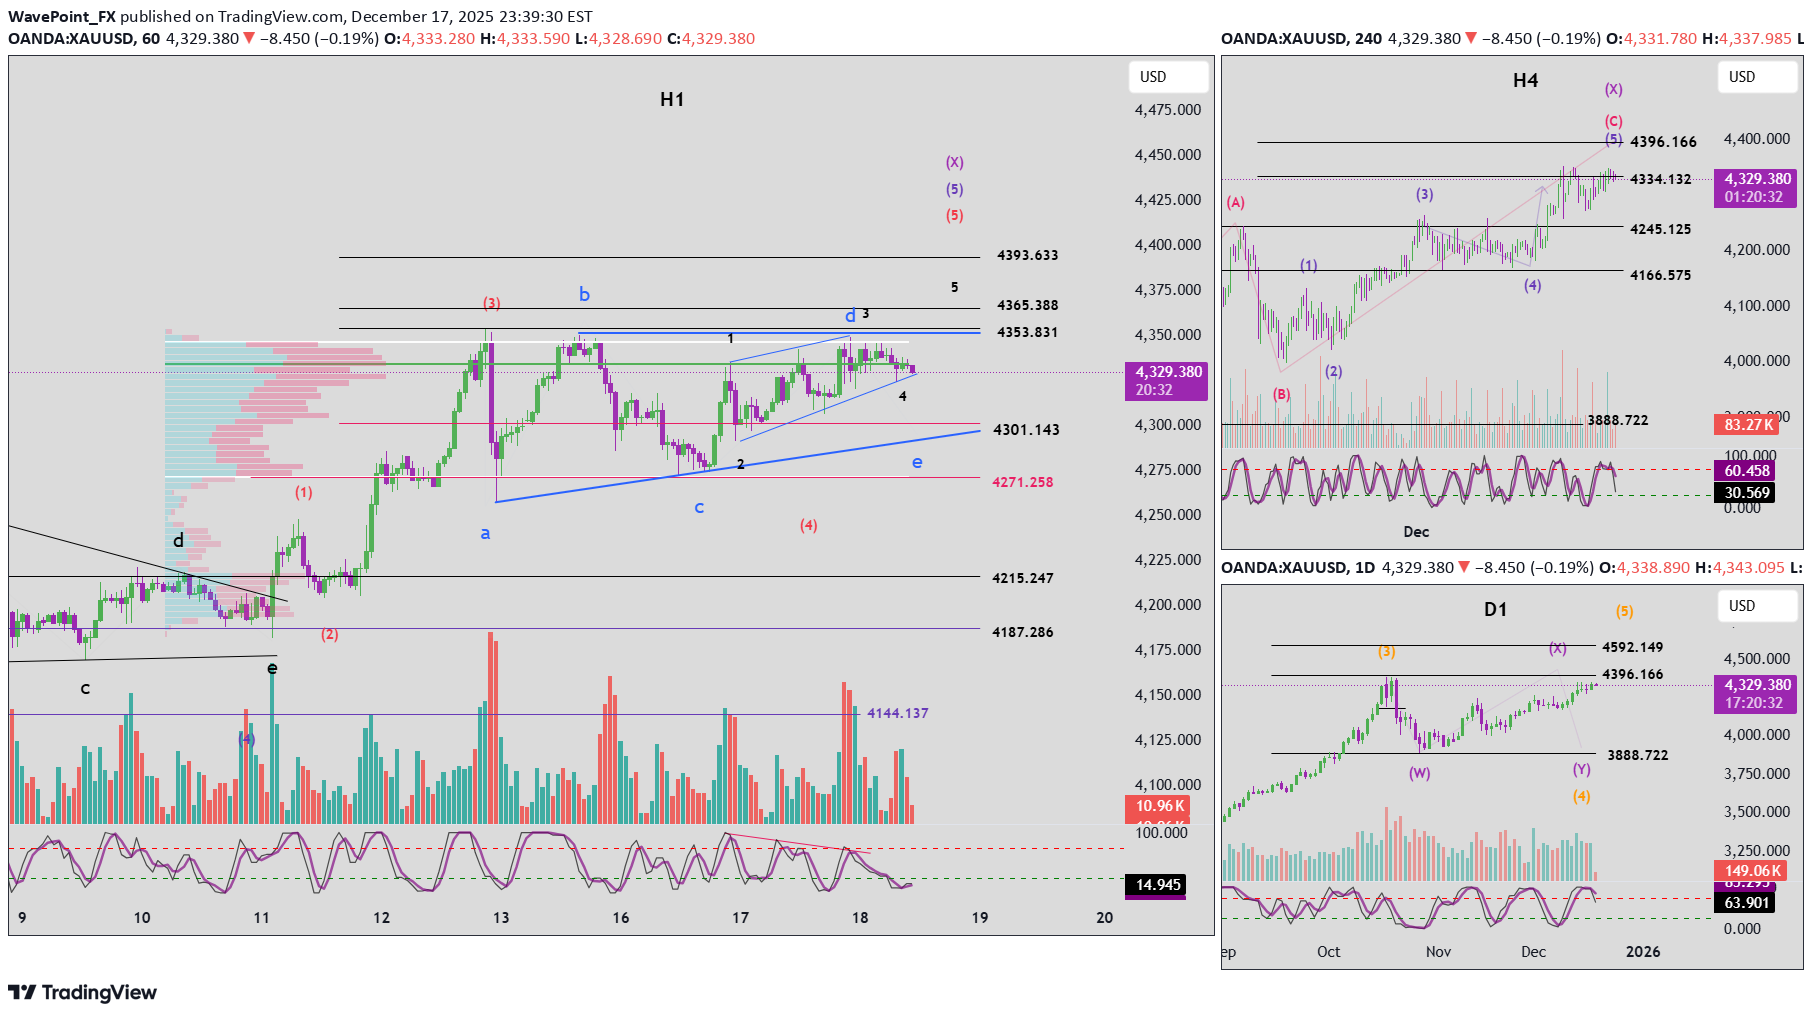The image size is (1812, 1016).
Task: Open the USD currency selector on D1 chart
Action: [1742, 606]
